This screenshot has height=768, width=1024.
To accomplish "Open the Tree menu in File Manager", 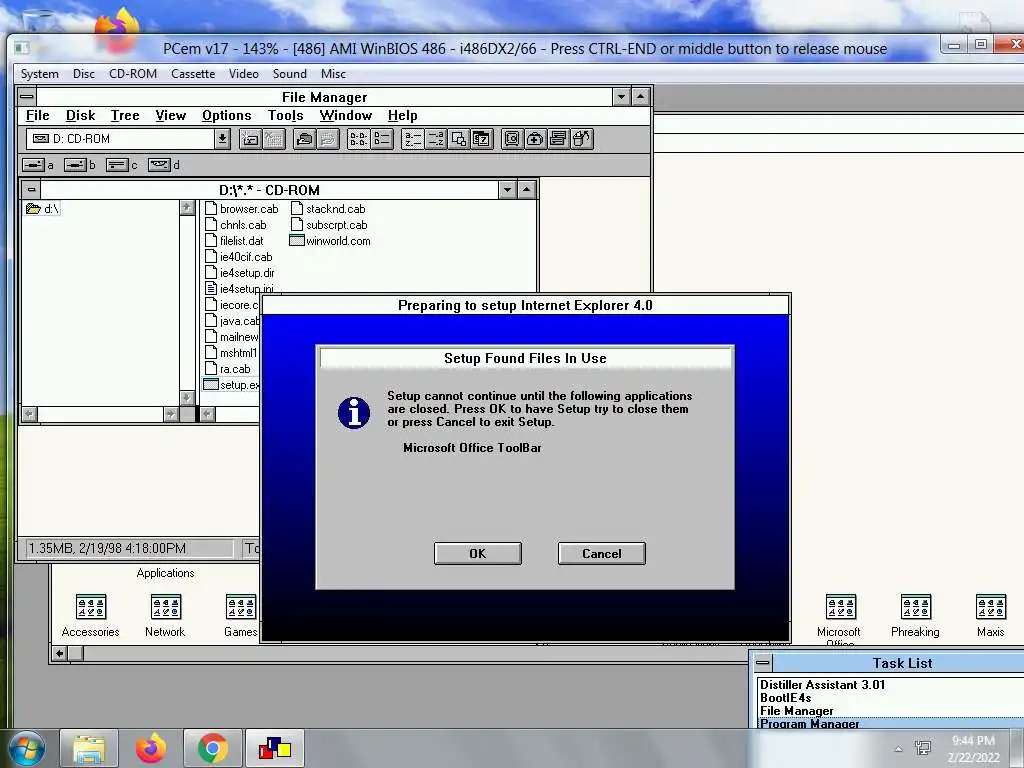I will point(125,116).
